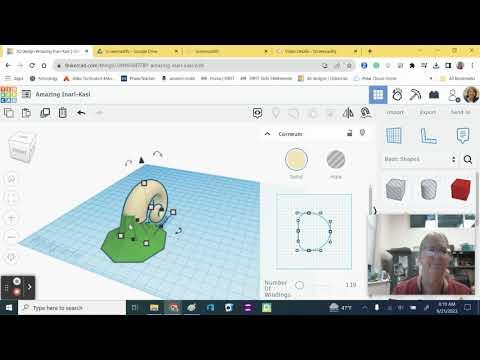Reload the browser page
Screen dimensions: 480x360
coord(32,66)
